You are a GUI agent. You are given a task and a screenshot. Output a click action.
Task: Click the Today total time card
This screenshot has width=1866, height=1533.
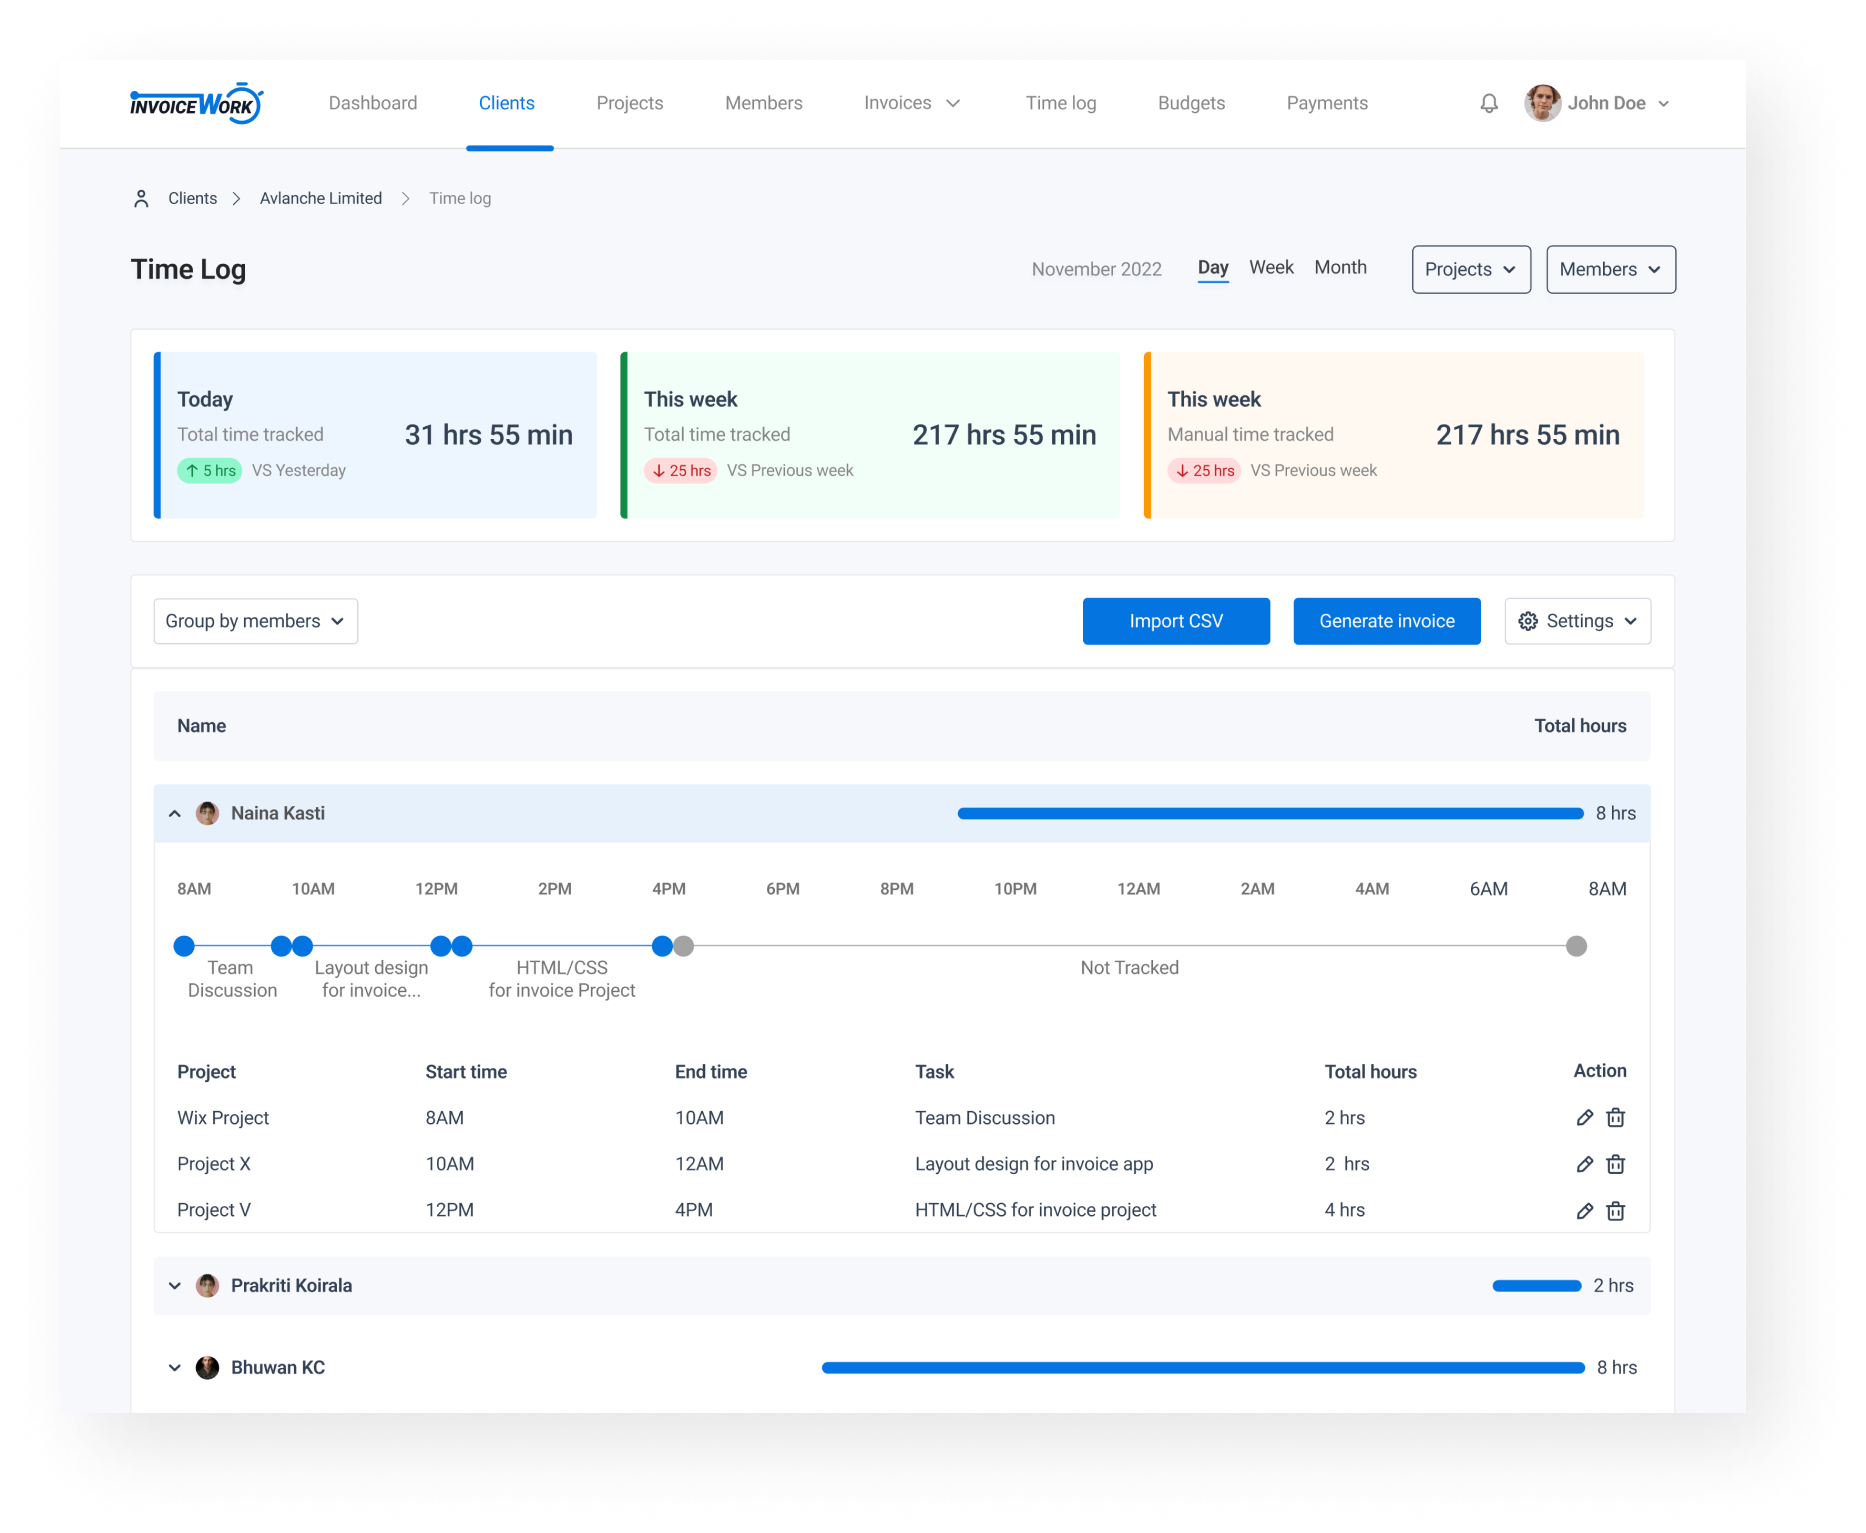click(375, 435)
